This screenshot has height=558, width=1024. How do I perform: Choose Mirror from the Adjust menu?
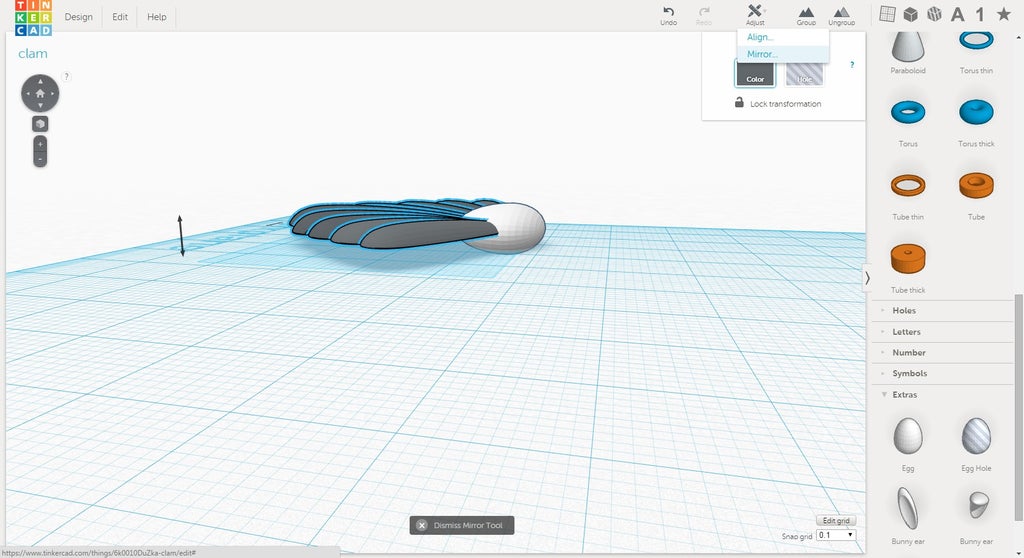coord(783,54)
